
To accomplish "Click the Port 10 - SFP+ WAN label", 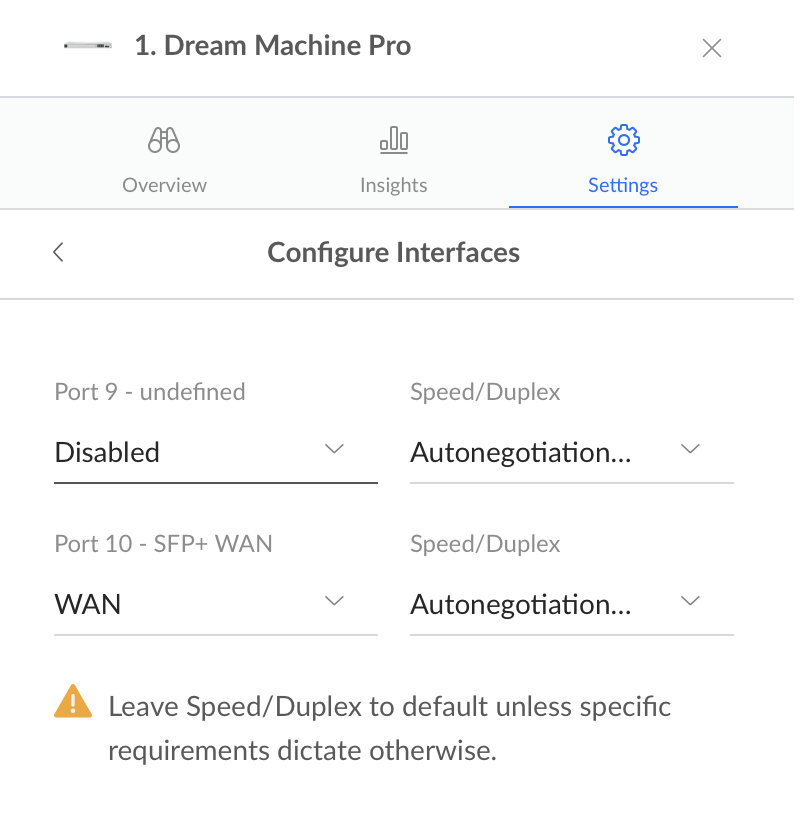I will pos(163,543).
